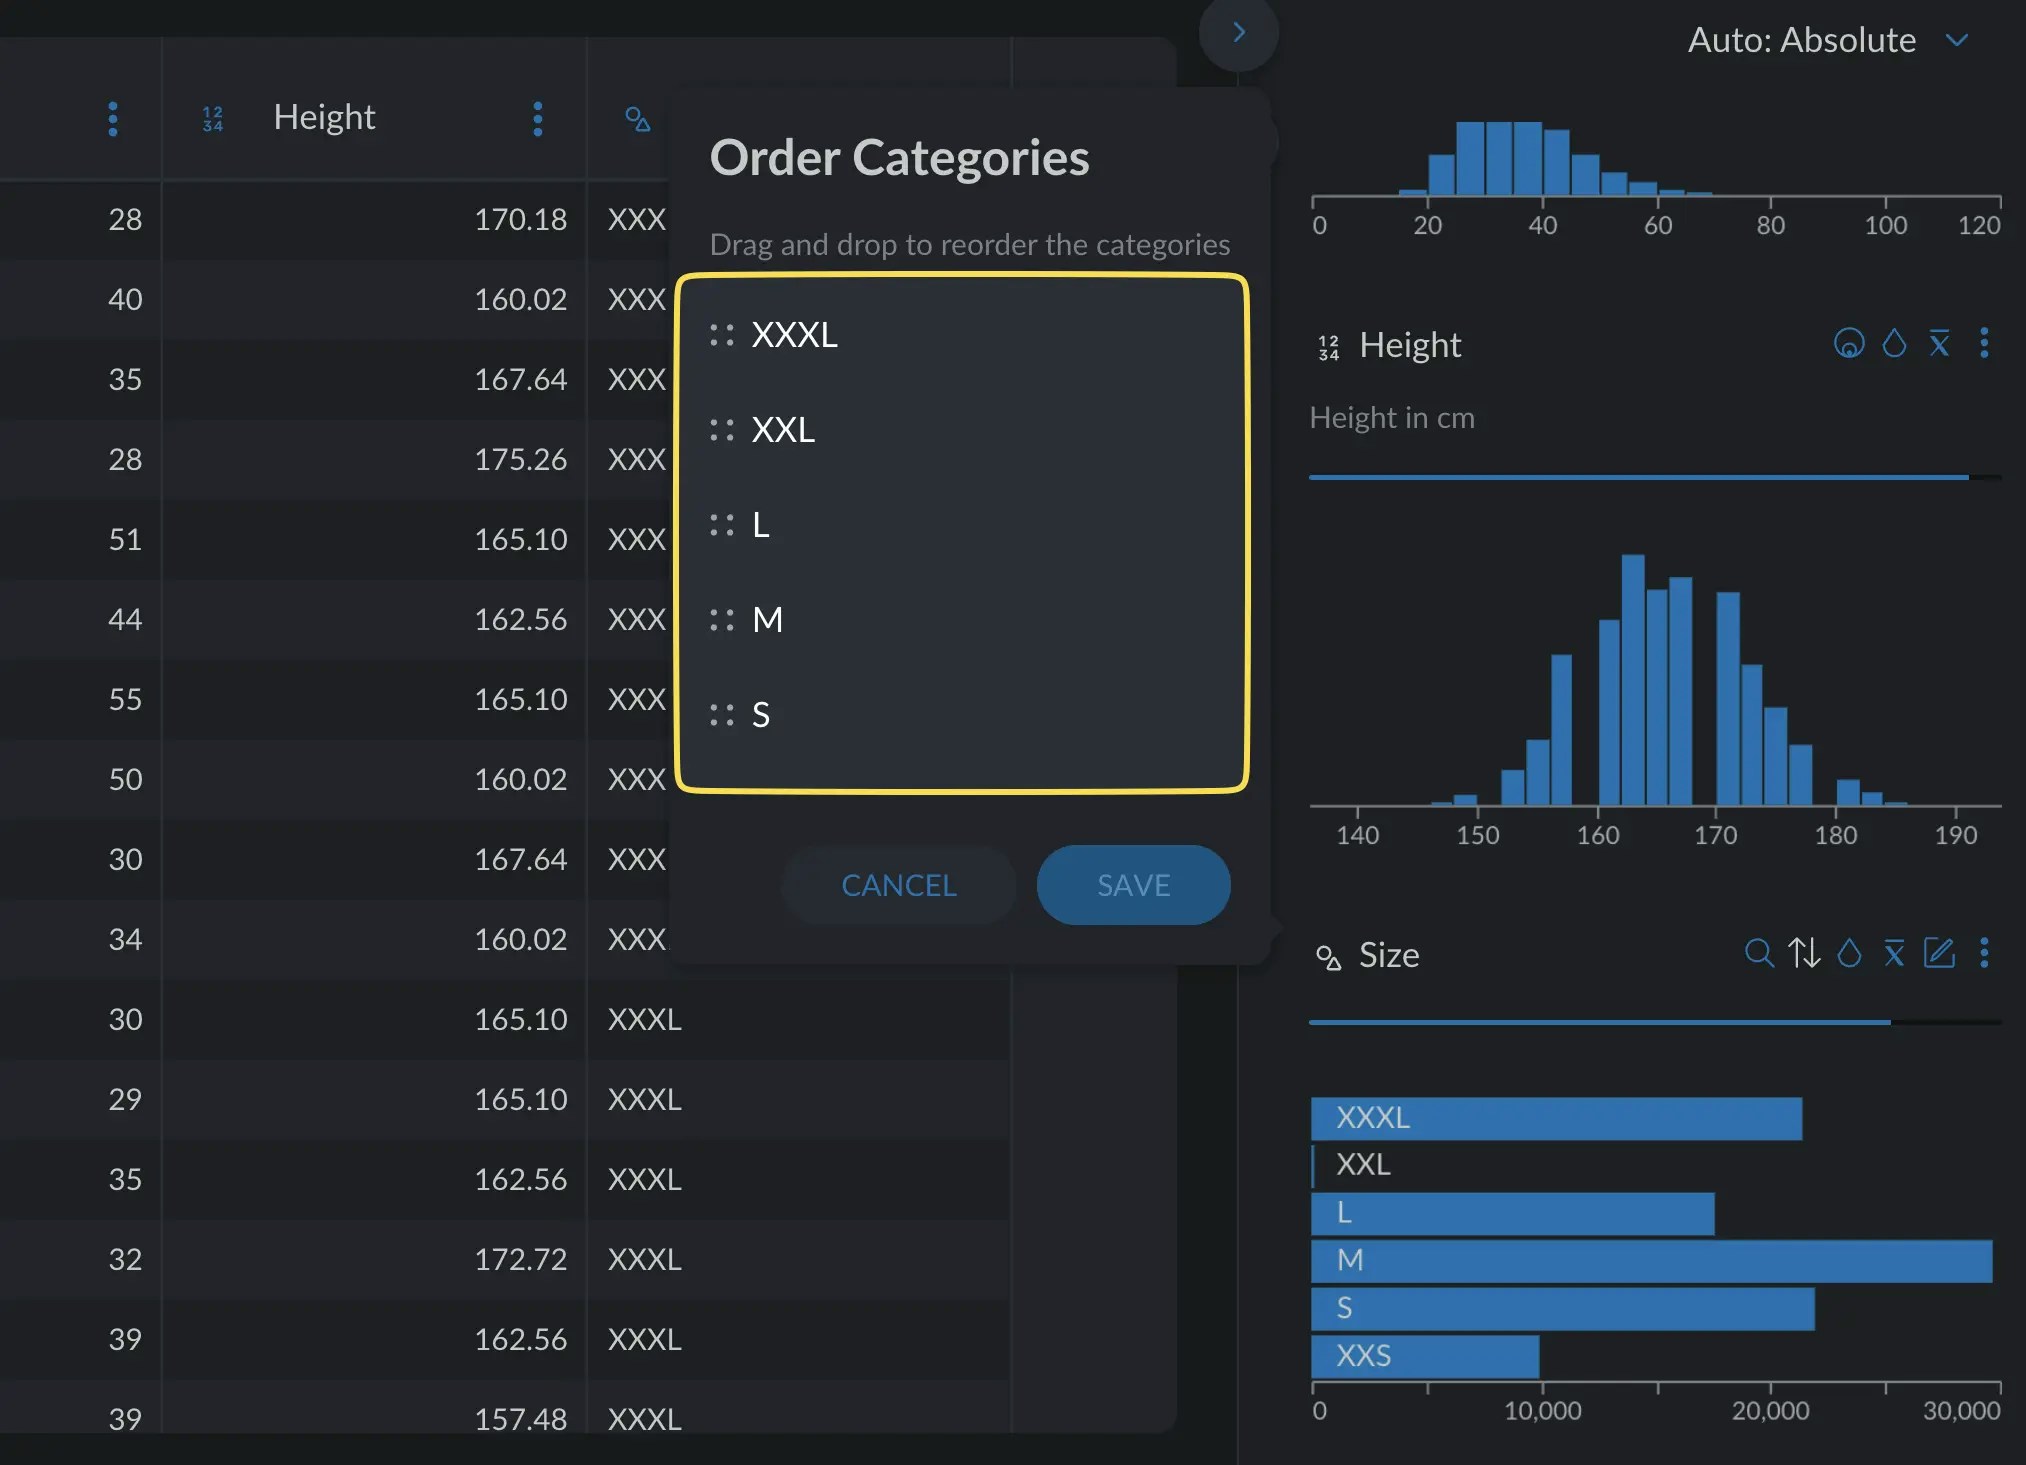Click the circular outlier icon for Height

1849,343
